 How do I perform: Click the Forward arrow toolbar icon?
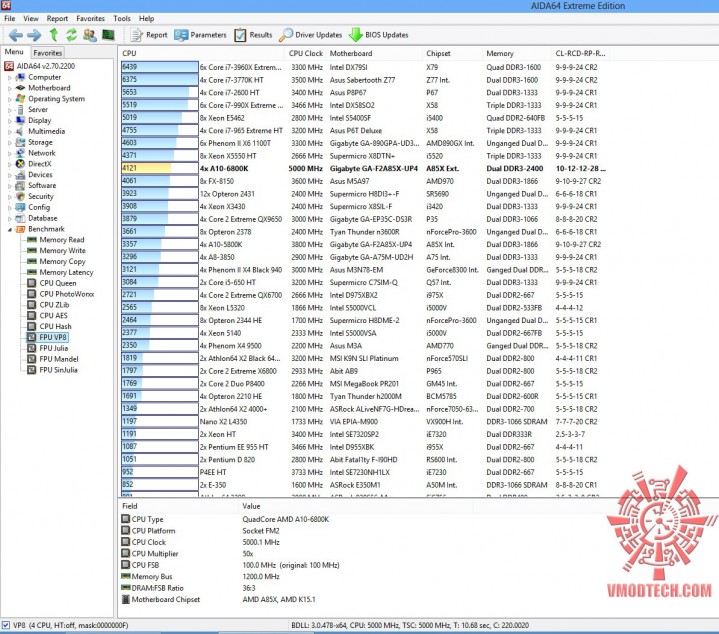pyautogui.click(x=34, y=35)
